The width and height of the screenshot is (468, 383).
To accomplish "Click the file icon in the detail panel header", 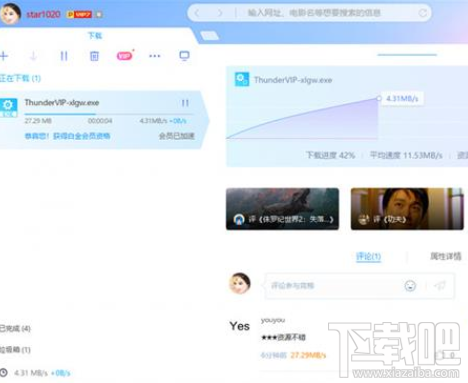I will 242,79.
